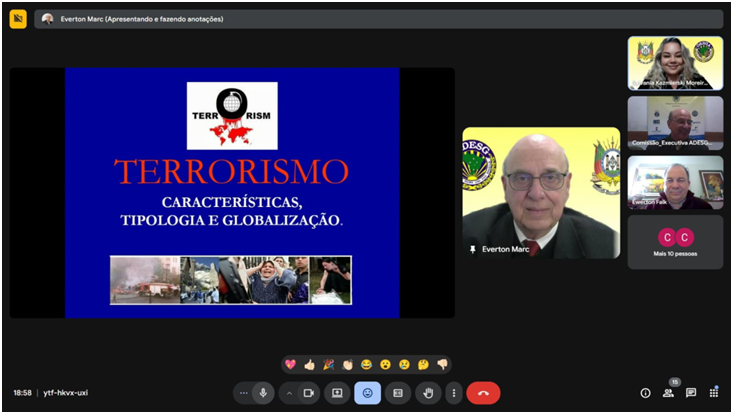Turn on captions

click(x=398, y=393)
